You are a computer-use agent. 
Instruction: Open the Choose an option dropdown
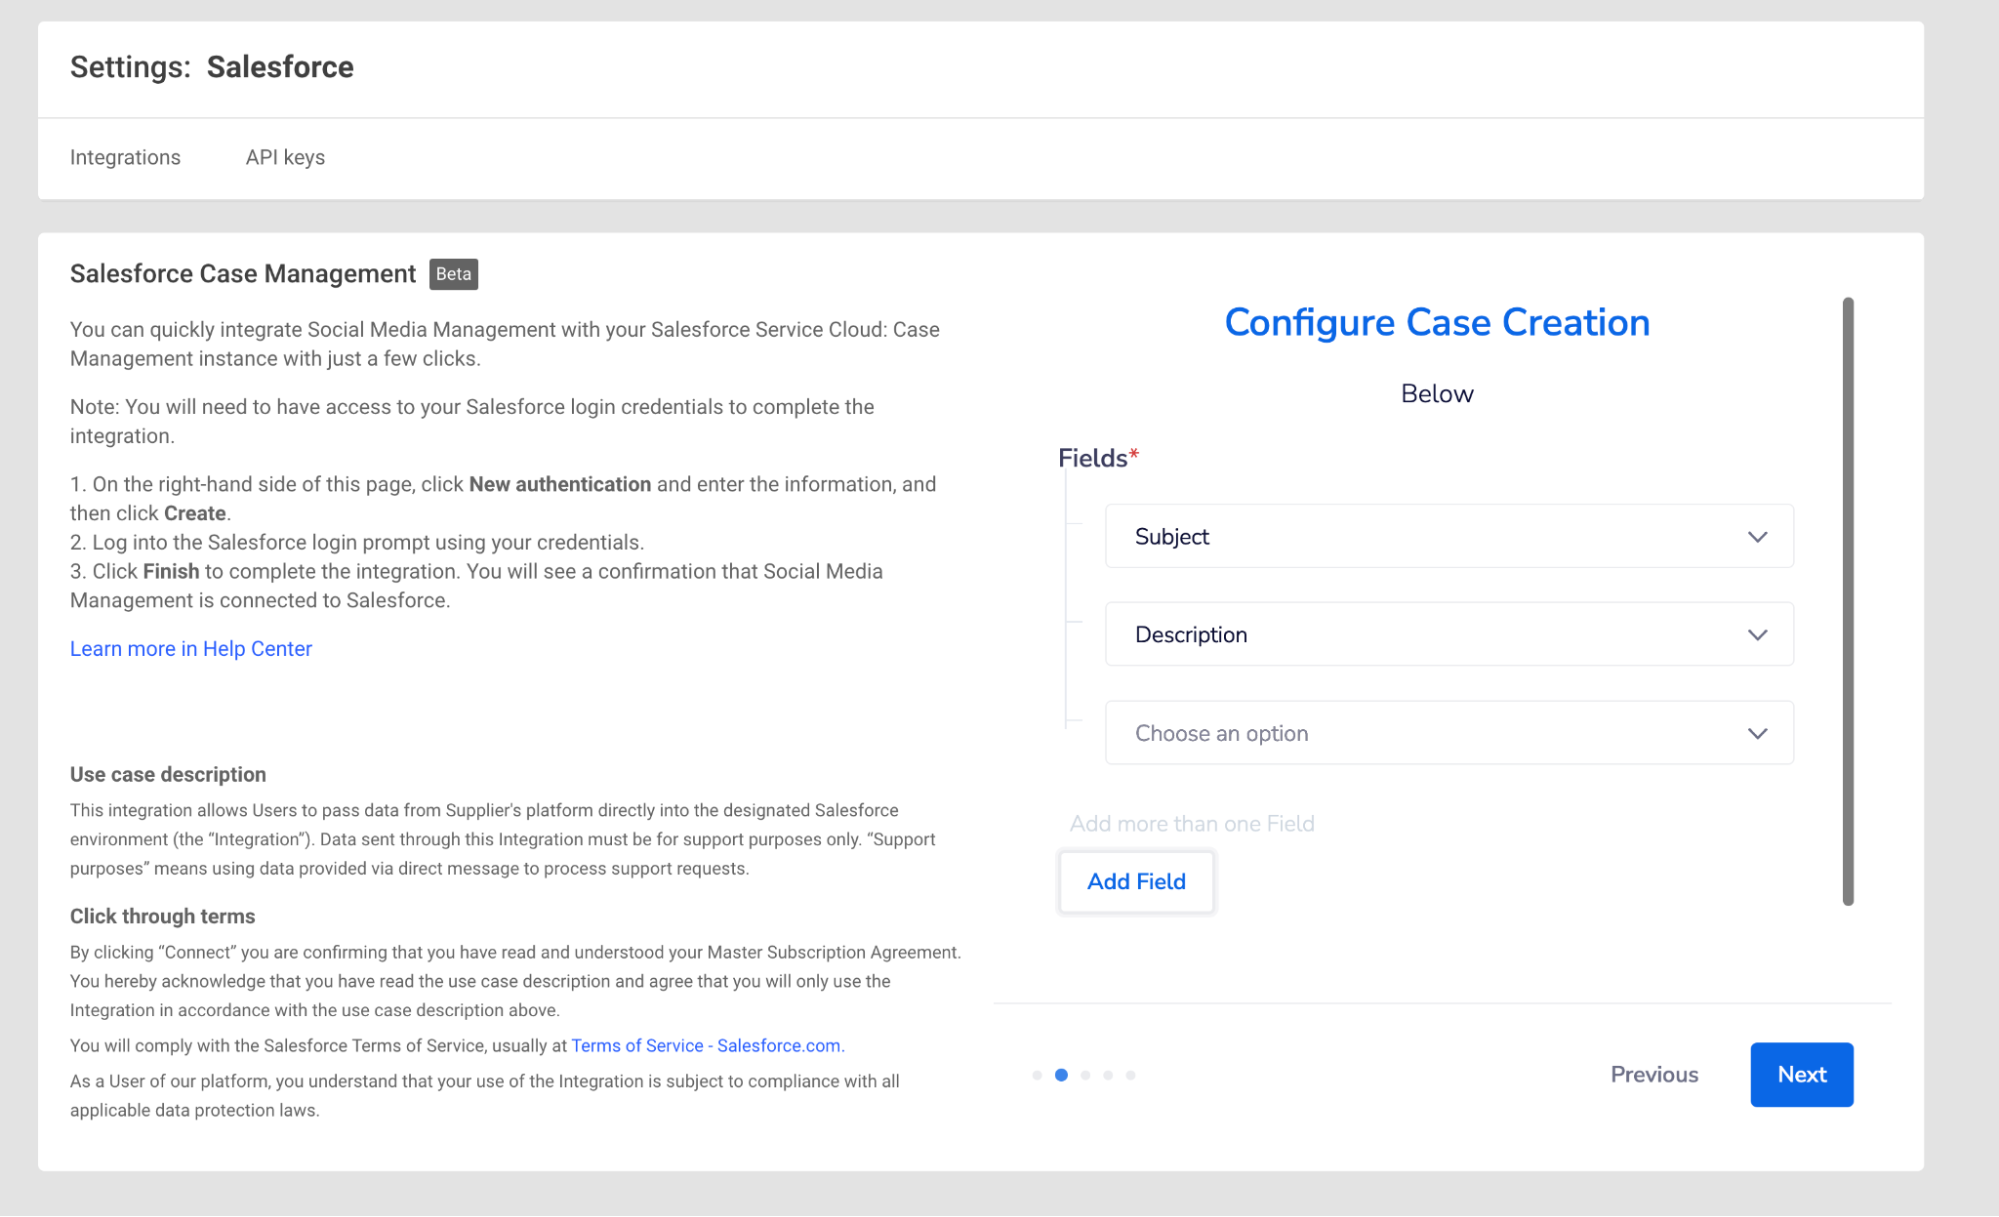click(x=1448, y=733)
